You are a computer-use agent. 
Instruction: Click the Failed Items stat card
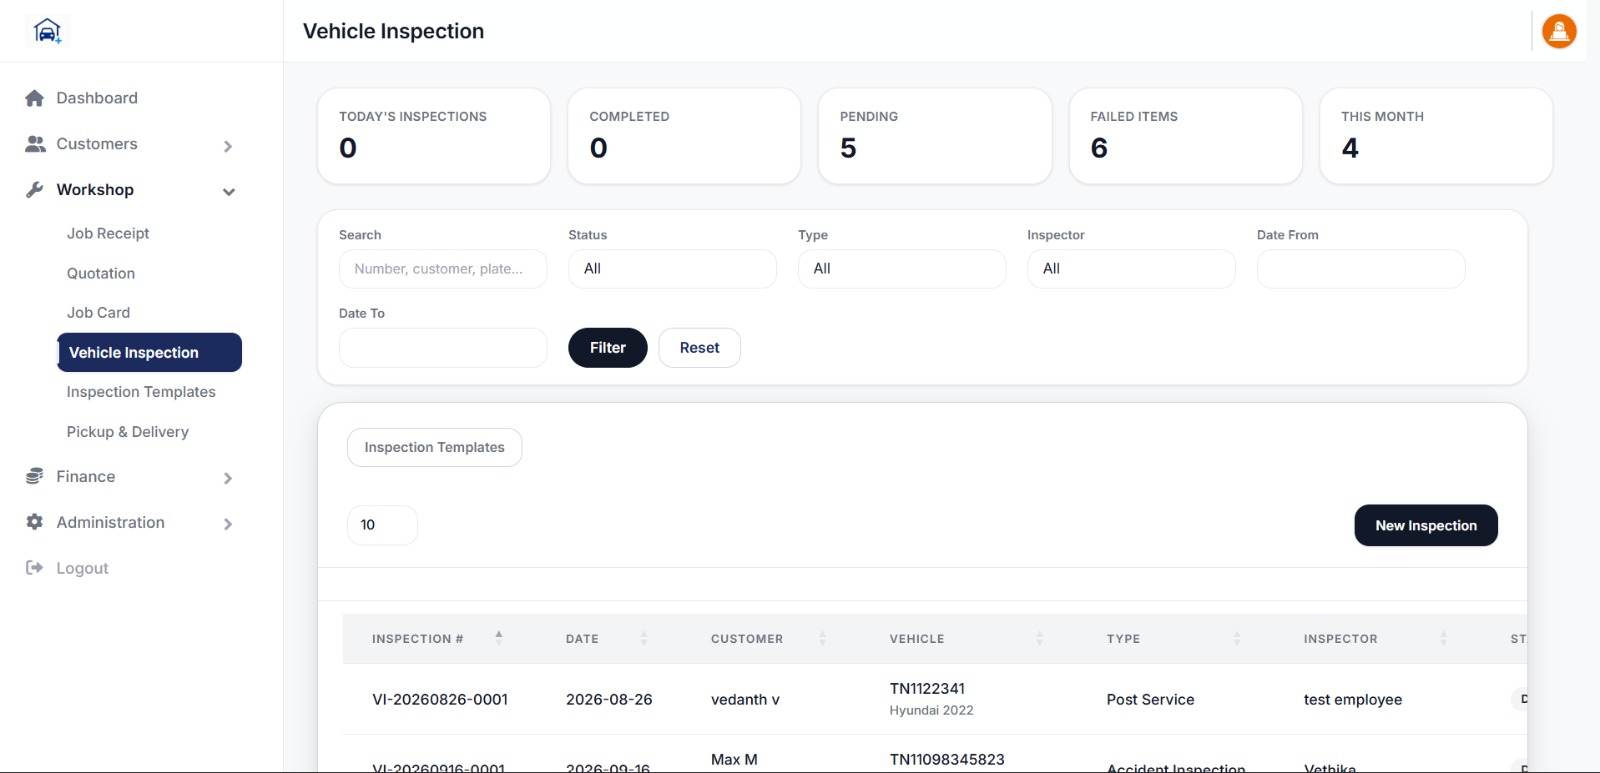pyautogui.click(x=1186, y=136)
